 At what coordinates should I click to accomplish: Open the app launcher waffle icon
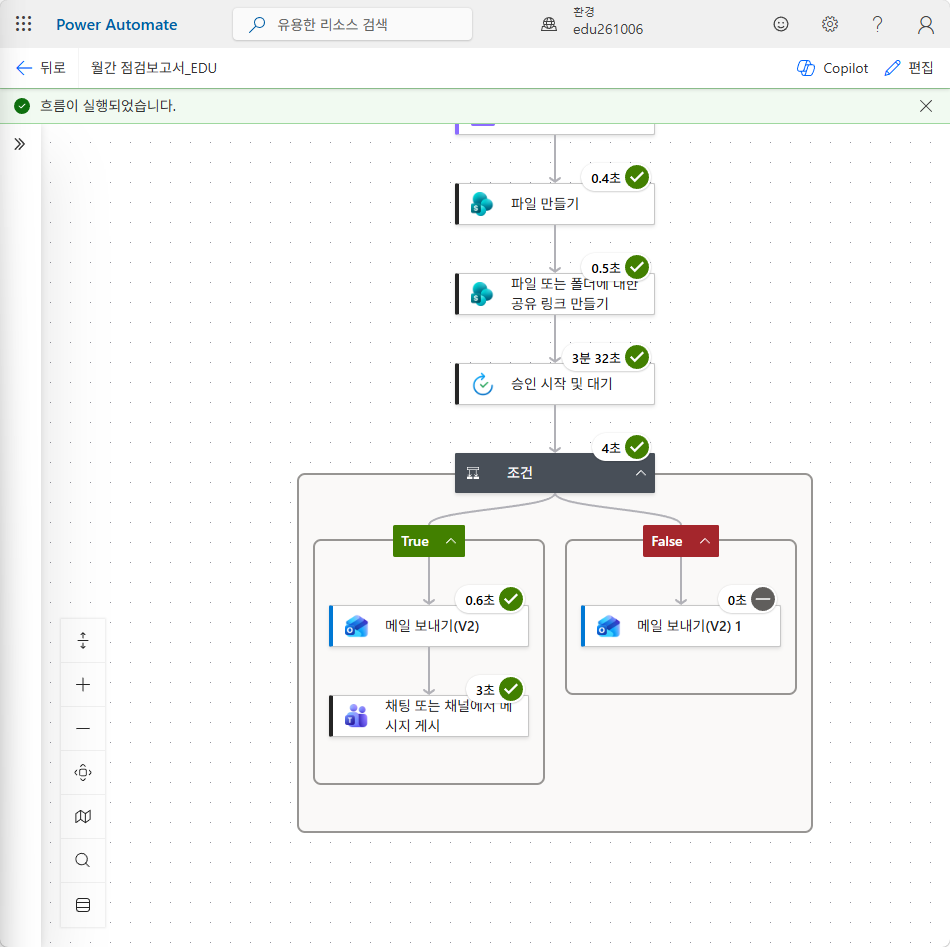point(24,24)
